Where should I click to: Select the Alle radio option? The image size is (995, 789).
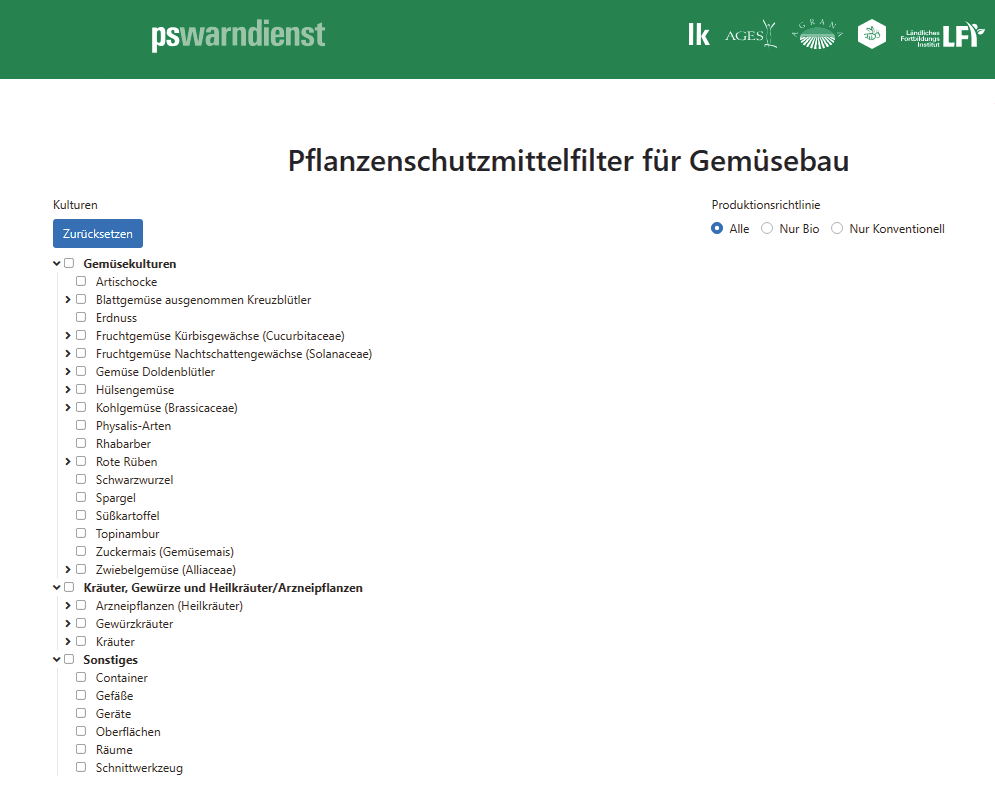coord(717,229)
